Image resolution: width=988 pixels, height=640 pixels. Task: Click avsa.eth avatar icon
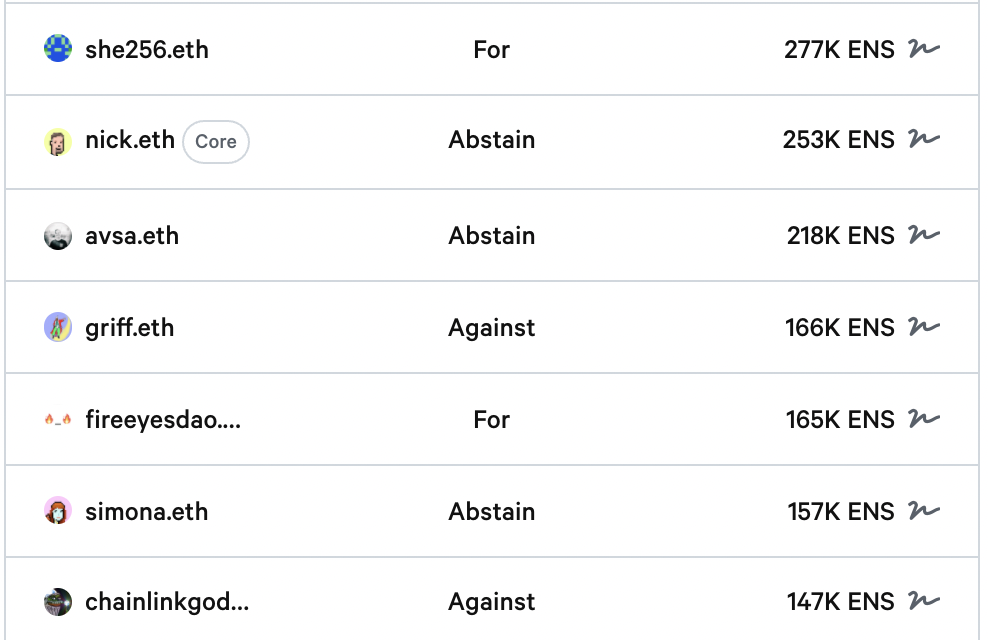[58, 236]
